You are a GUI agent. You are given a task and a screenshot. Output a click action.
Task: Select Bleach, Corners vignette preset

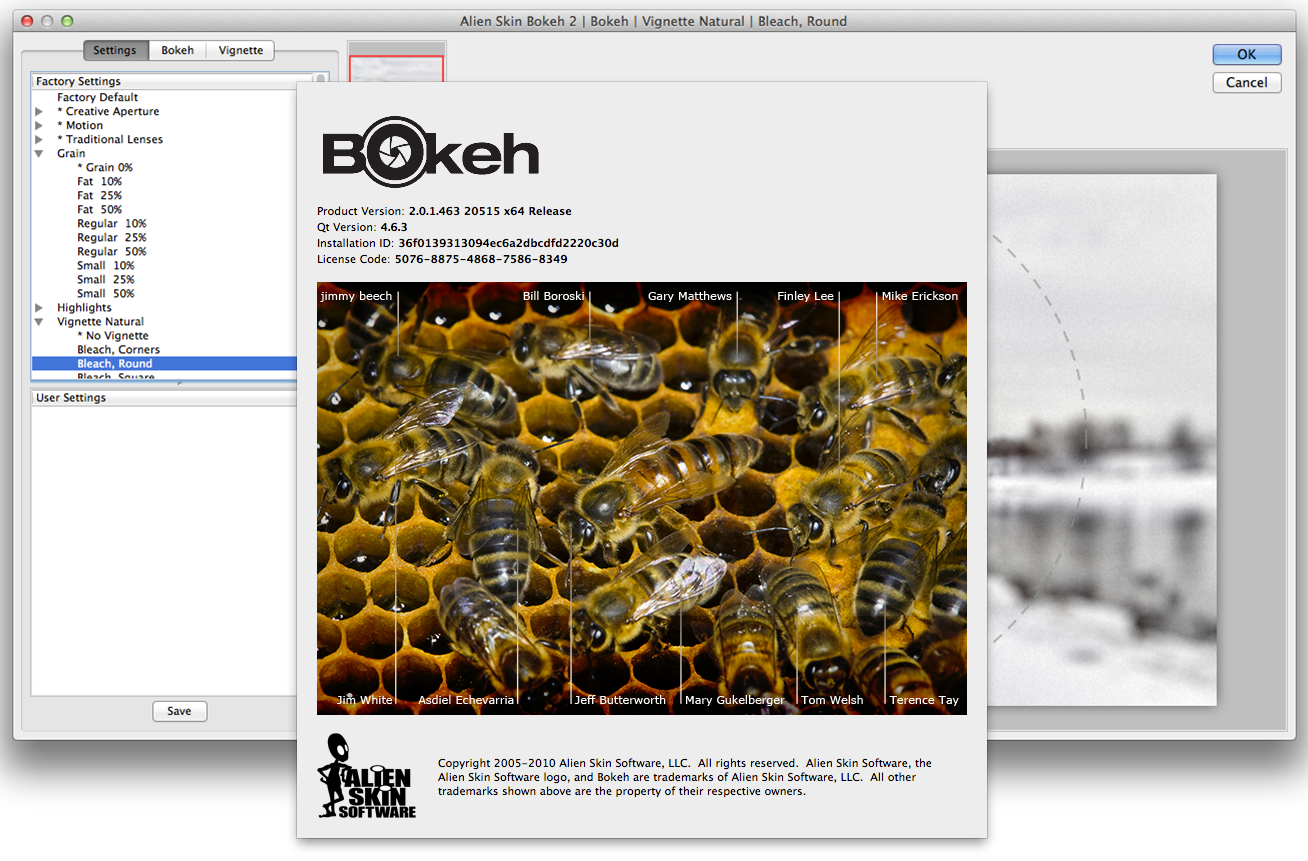[118, 350]
